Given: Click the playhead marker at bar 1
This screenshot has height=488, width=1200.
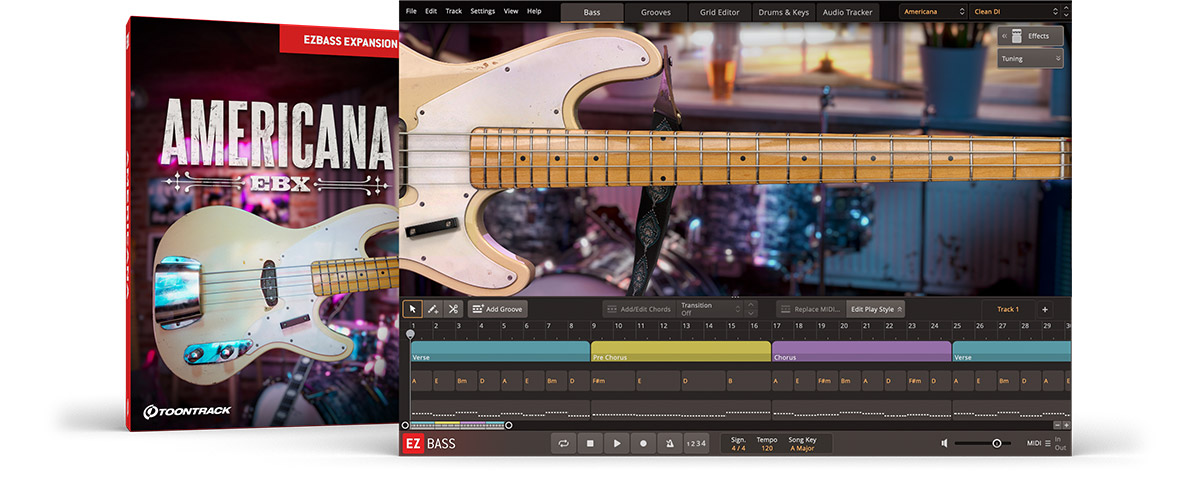Looking at the screenshot, I should 410,334.
